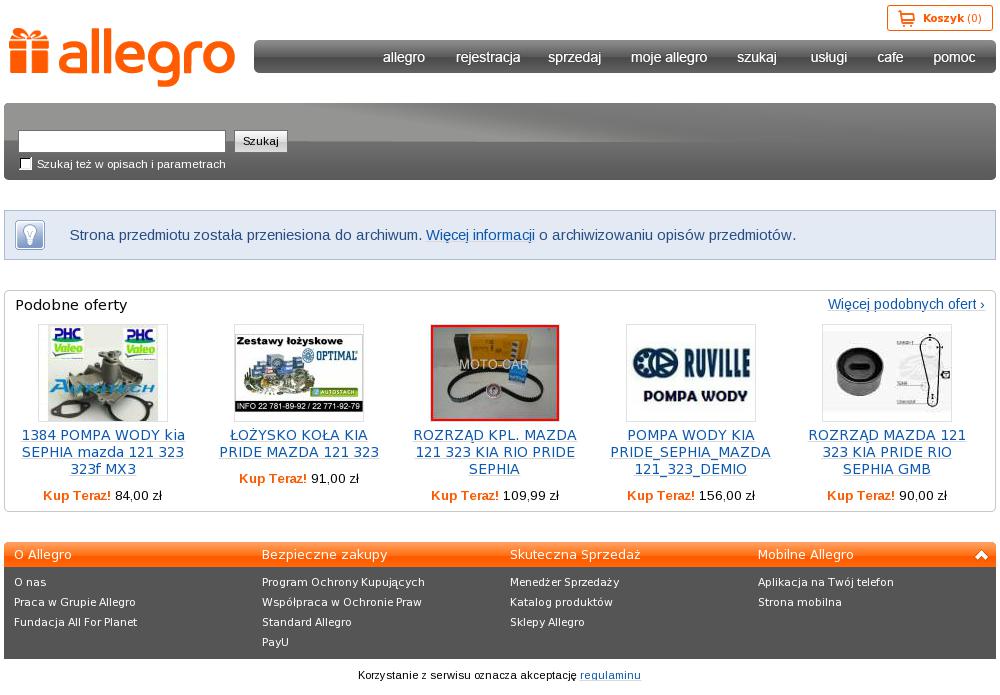Click the price '90,00 zł'
The height and width of the screenshot is (695, 1000).
point(923,495)
